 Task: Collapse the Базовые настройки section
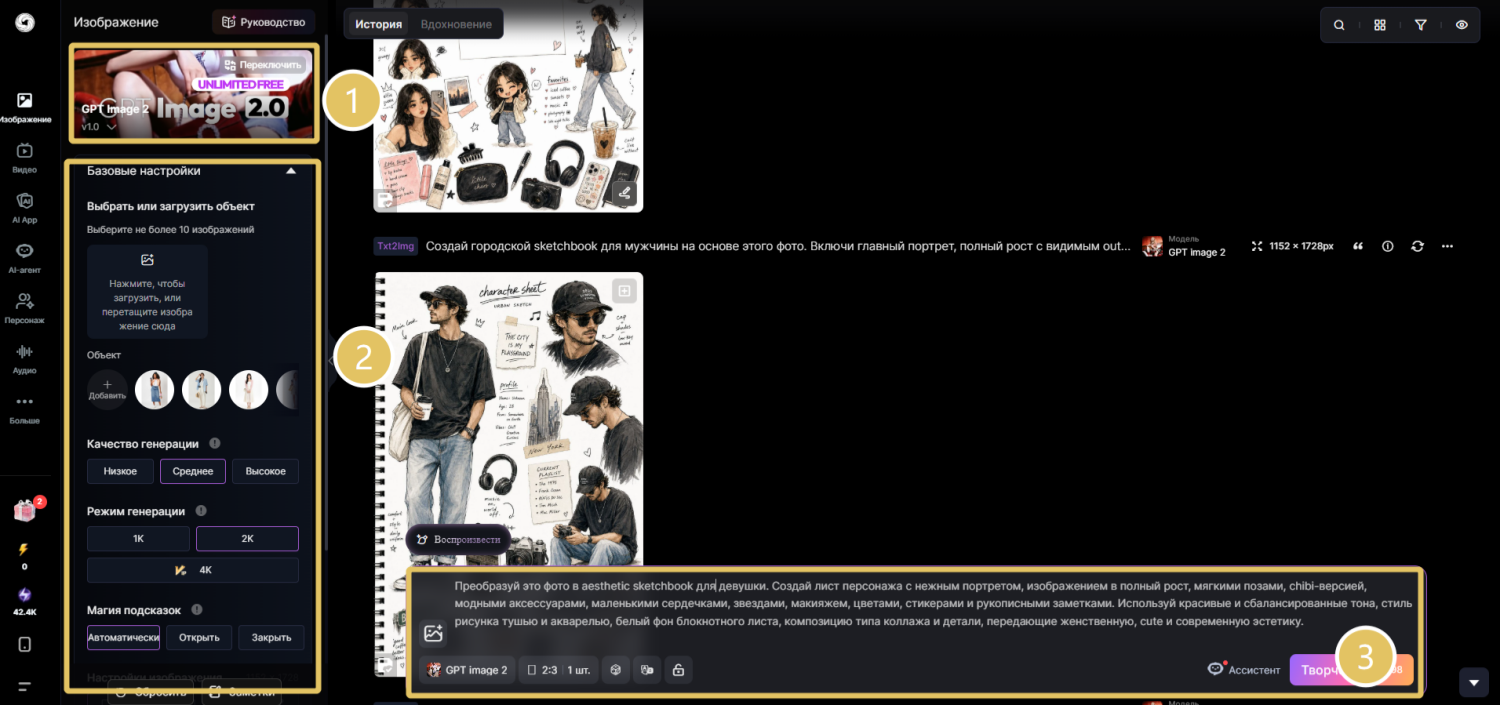(291, 171)
